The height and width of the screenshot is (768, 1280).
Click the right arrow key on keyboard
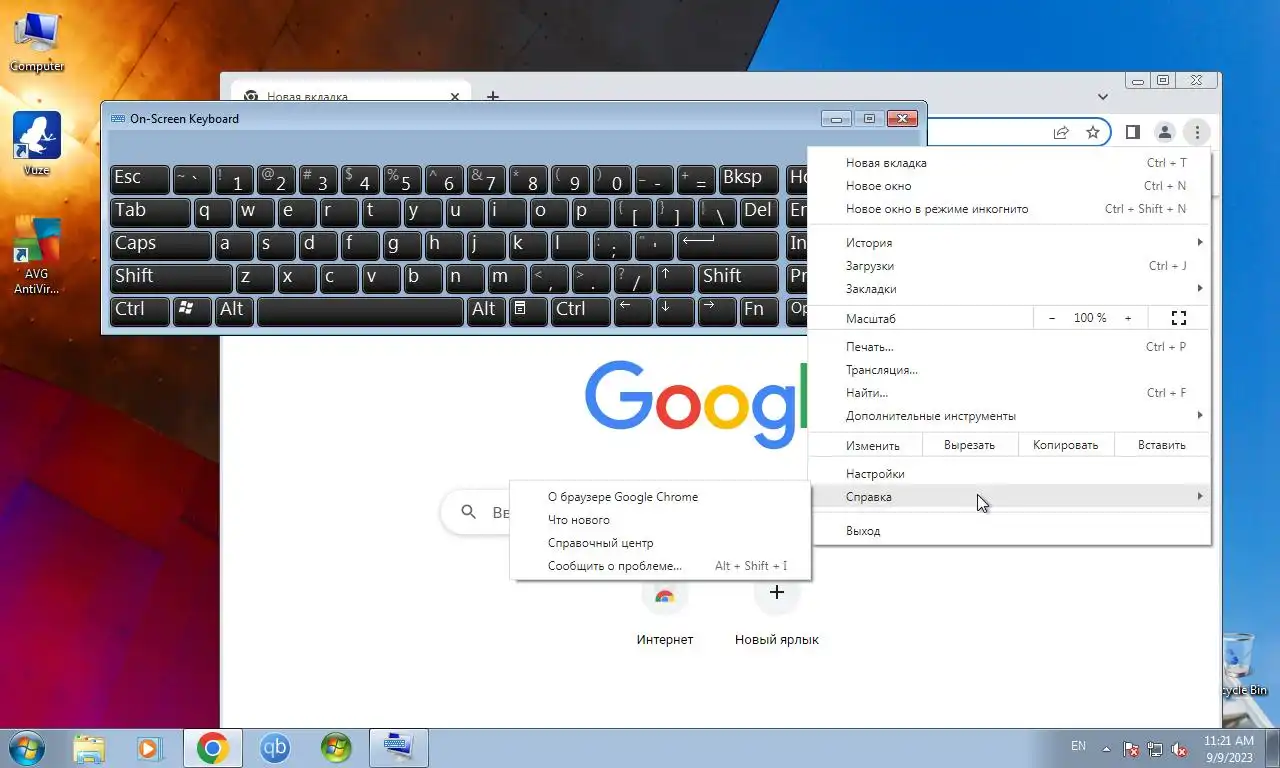pos(717,311)
